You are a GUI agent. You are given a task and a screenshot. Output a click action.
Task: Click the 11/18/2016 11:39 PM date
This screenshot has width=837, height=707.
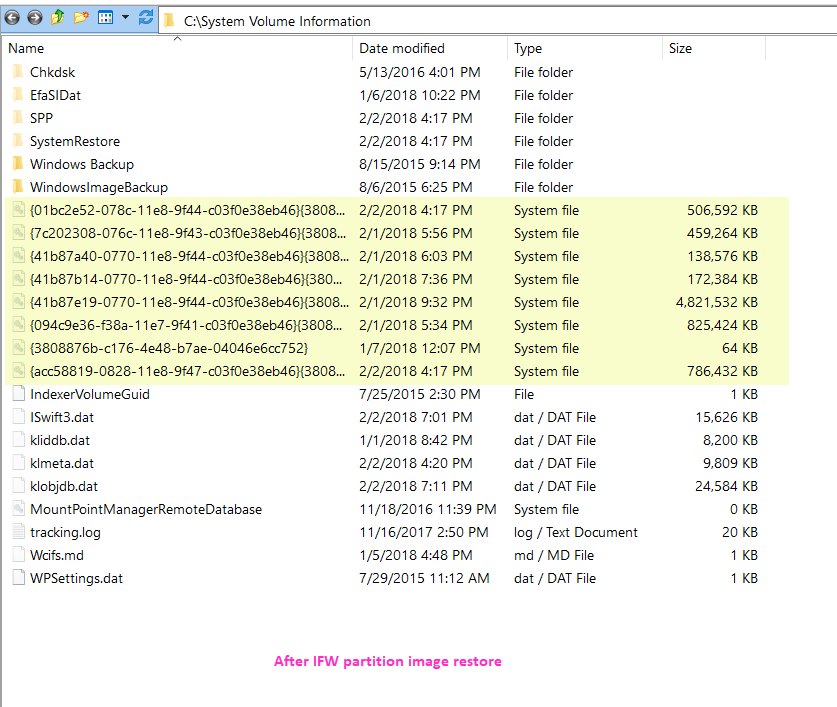pos(428,509)
